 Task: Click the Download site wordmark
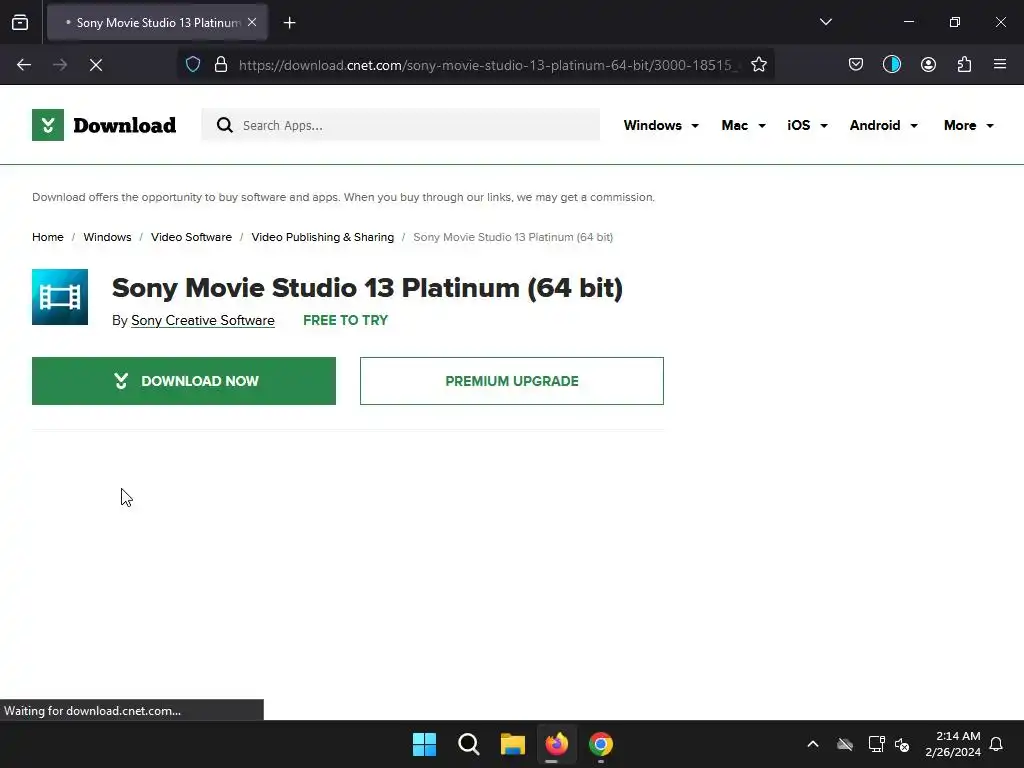(x=124, y=125)
